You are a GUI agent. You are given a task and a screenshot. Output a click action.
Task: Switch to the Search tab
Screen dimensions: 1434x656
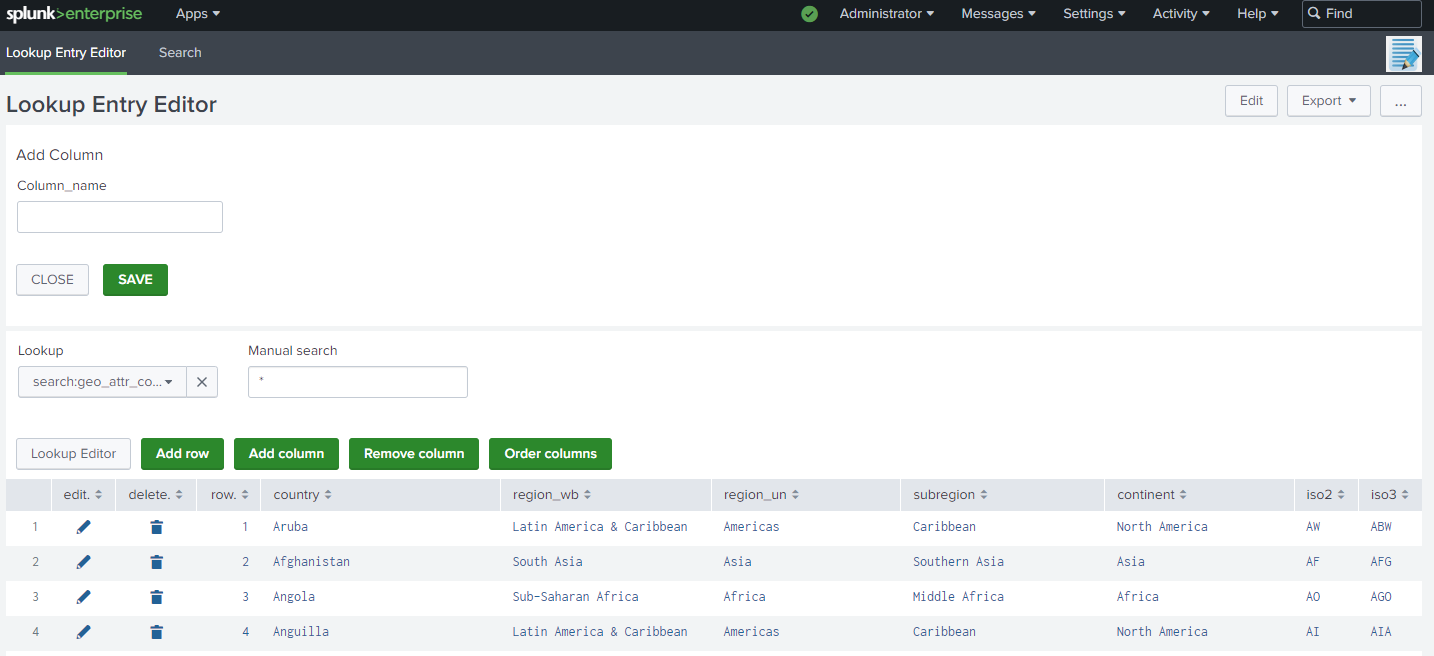[x=180, y=53]
